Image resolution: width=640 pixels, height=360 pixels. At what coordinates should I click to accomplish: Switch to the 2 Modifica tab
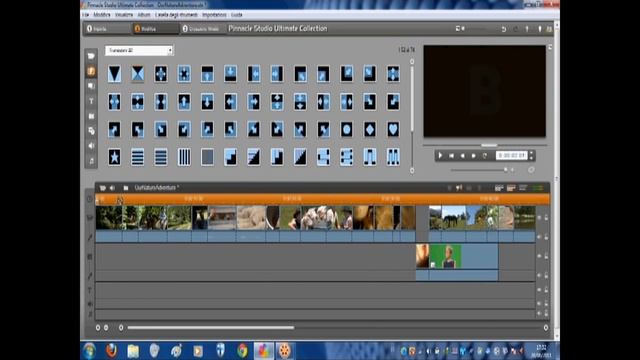click(x=156, y=29)
